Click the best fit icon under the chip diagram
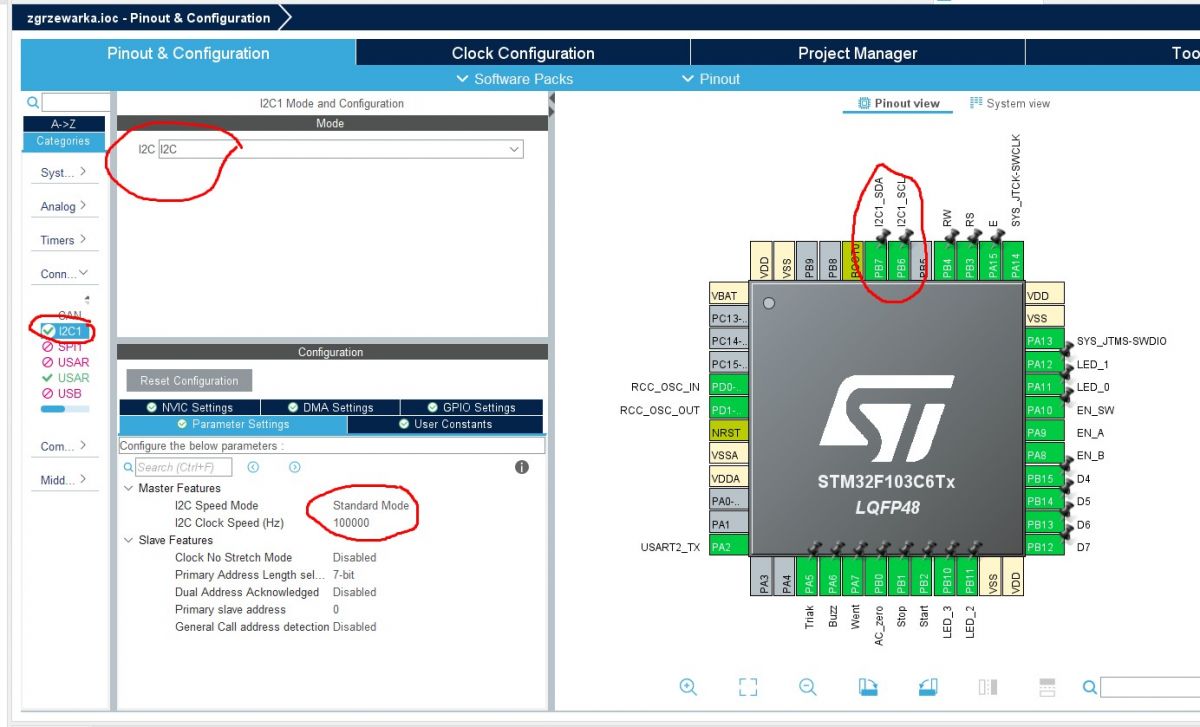This screenshot has width=1200, height=727. pyautogui.click(x=747, y=687)
